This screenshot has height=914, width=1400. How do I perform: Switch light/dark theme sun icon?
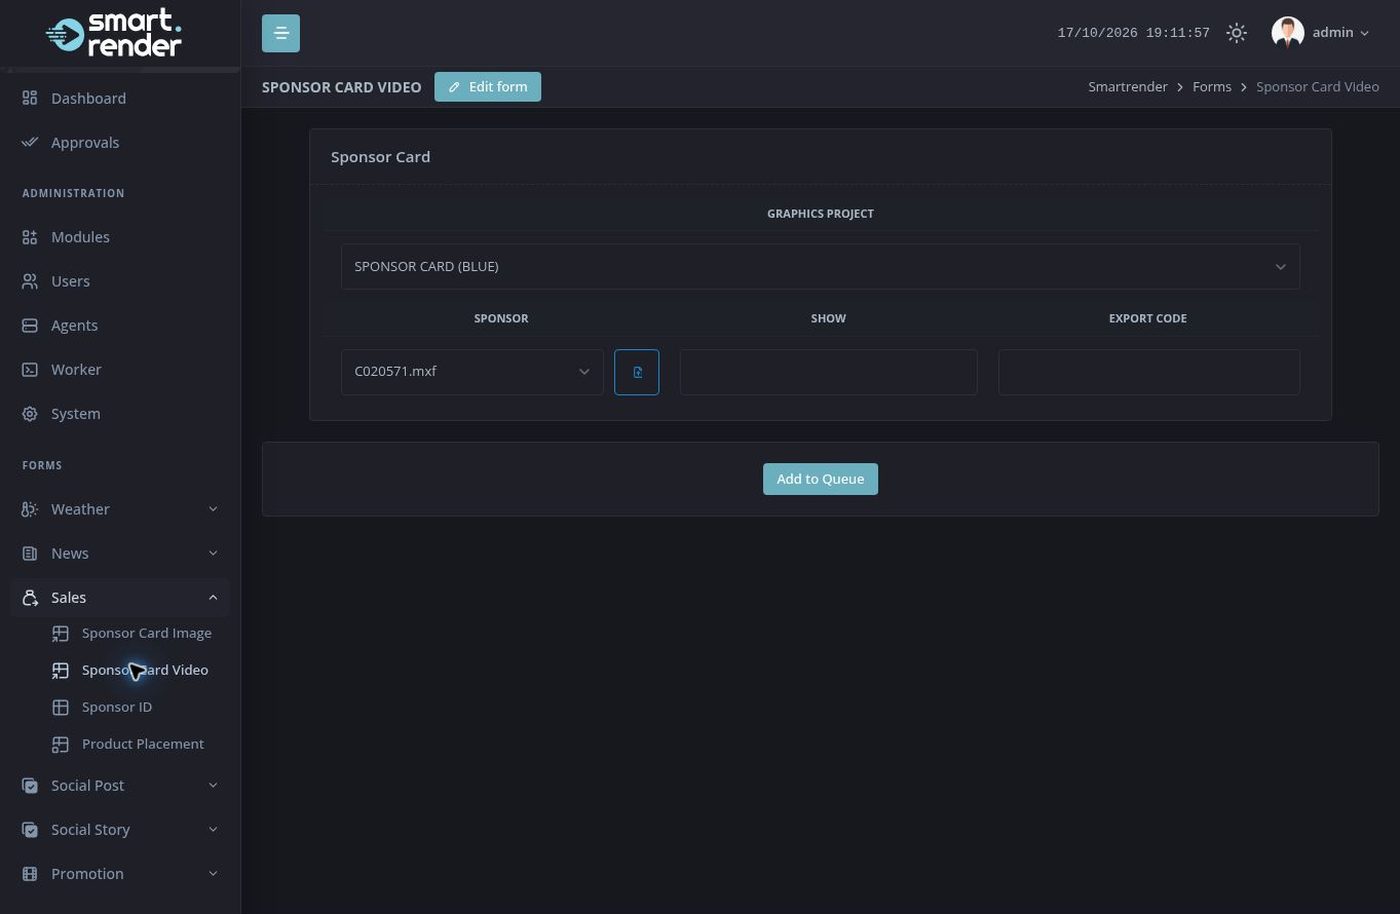coord(1237,33)
